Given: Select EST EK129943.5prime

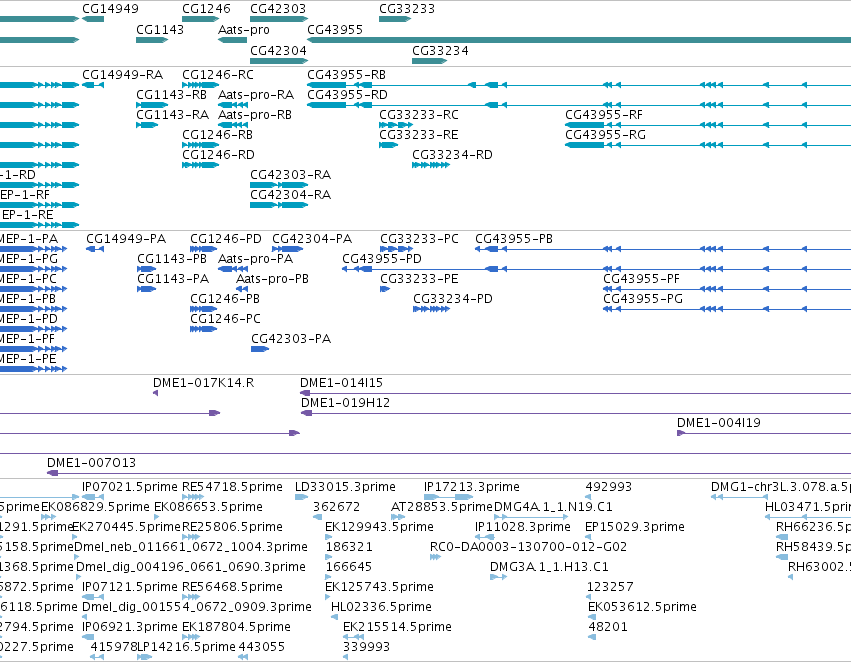Looking at the screenshot, I should tap(379, 527).
